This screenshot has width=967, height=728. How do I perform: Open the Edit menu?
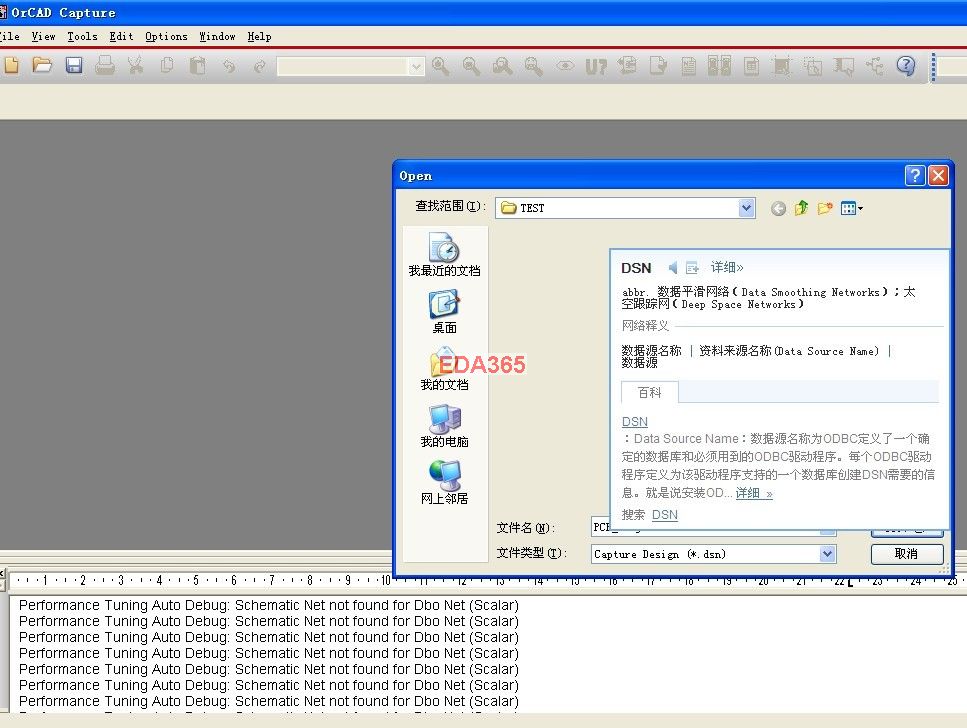pyautogui.click(x=121, y=36)
